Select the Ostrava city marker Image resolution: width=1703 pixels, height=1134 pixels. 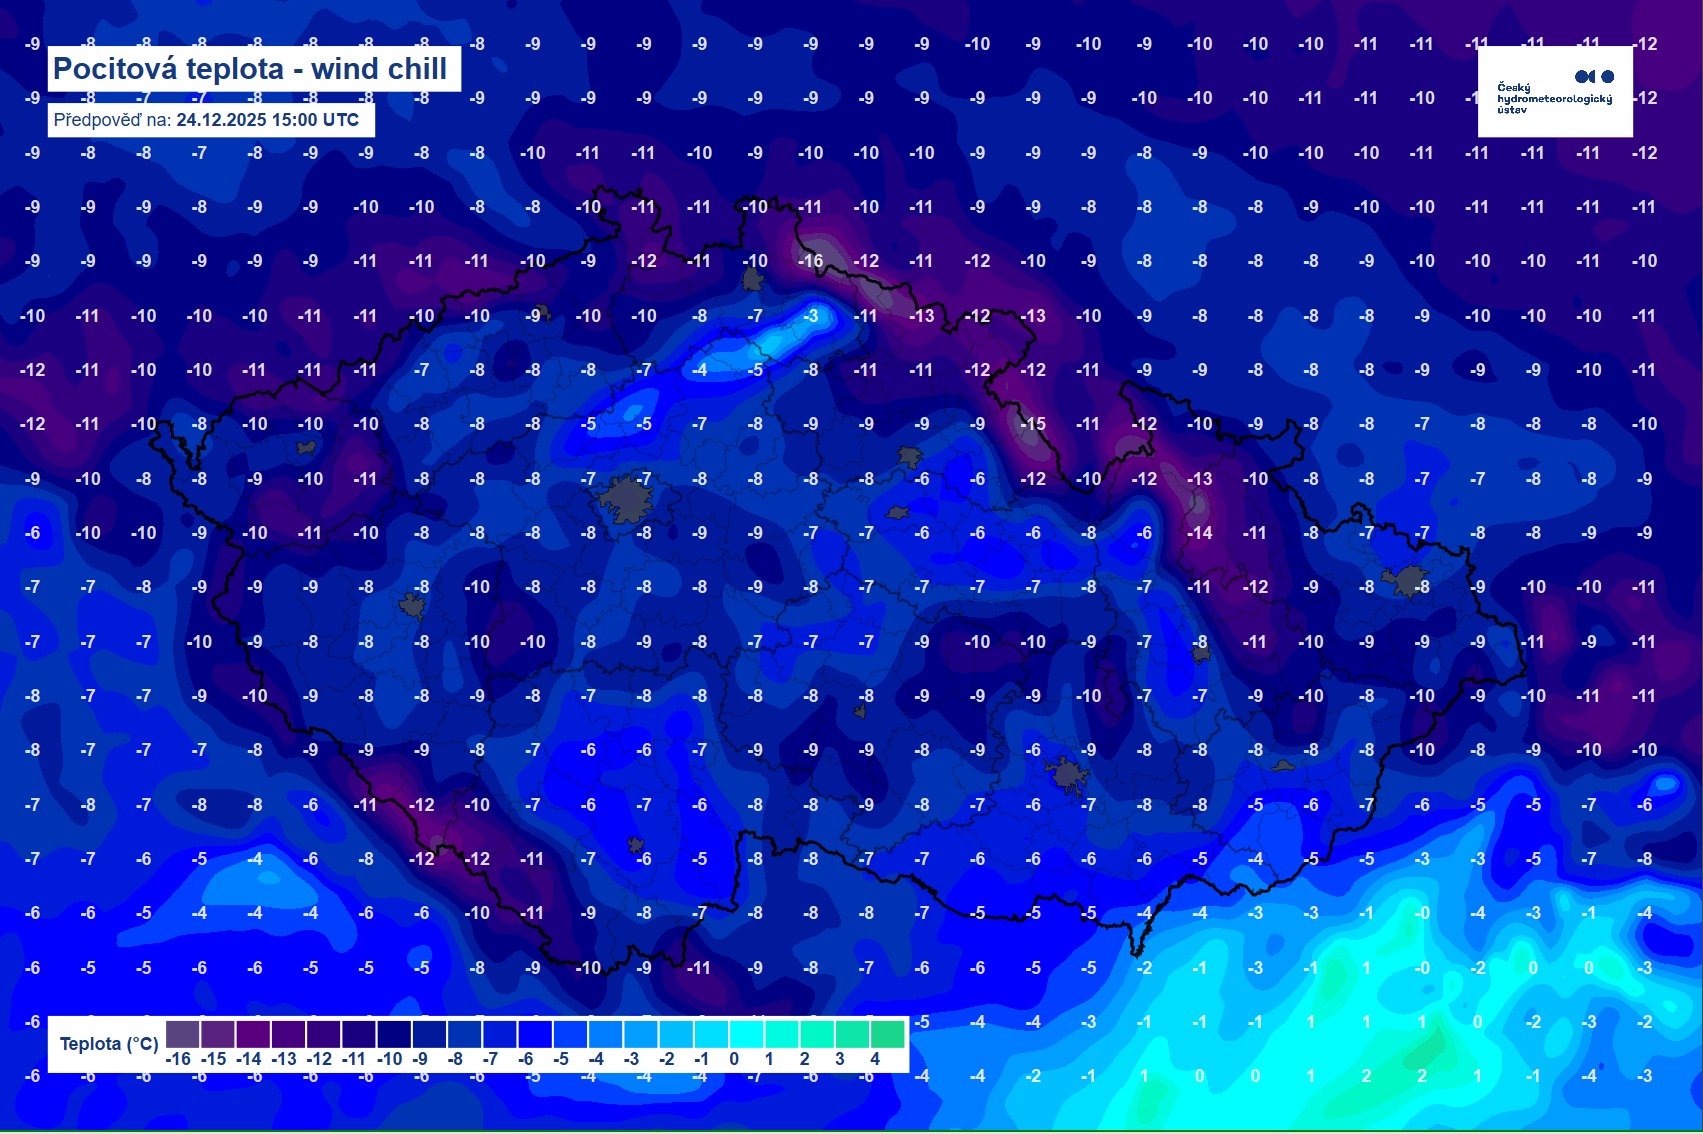1407,580
